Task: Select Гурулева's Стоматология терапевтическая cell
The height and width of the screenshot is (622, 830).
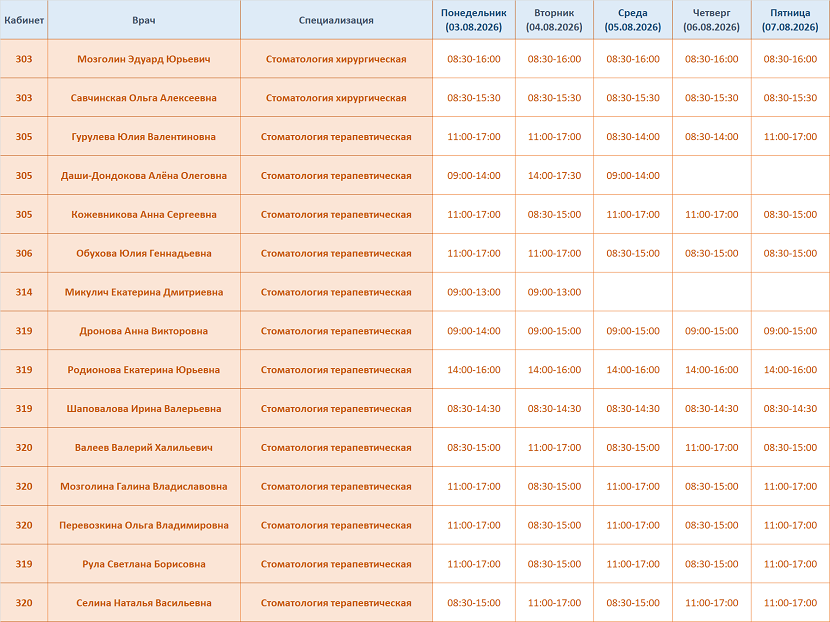Action: point(336,137)
